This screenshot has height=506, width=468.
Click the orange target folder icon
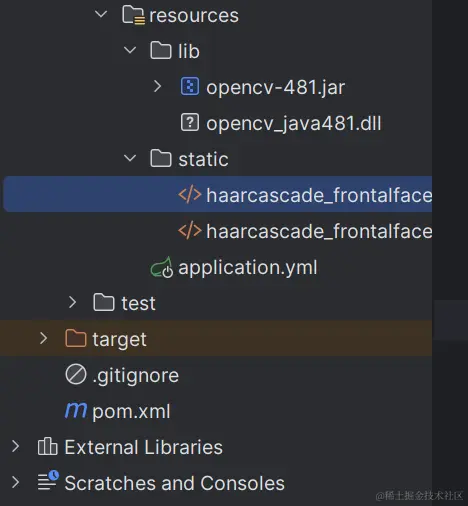click(76, 338)
